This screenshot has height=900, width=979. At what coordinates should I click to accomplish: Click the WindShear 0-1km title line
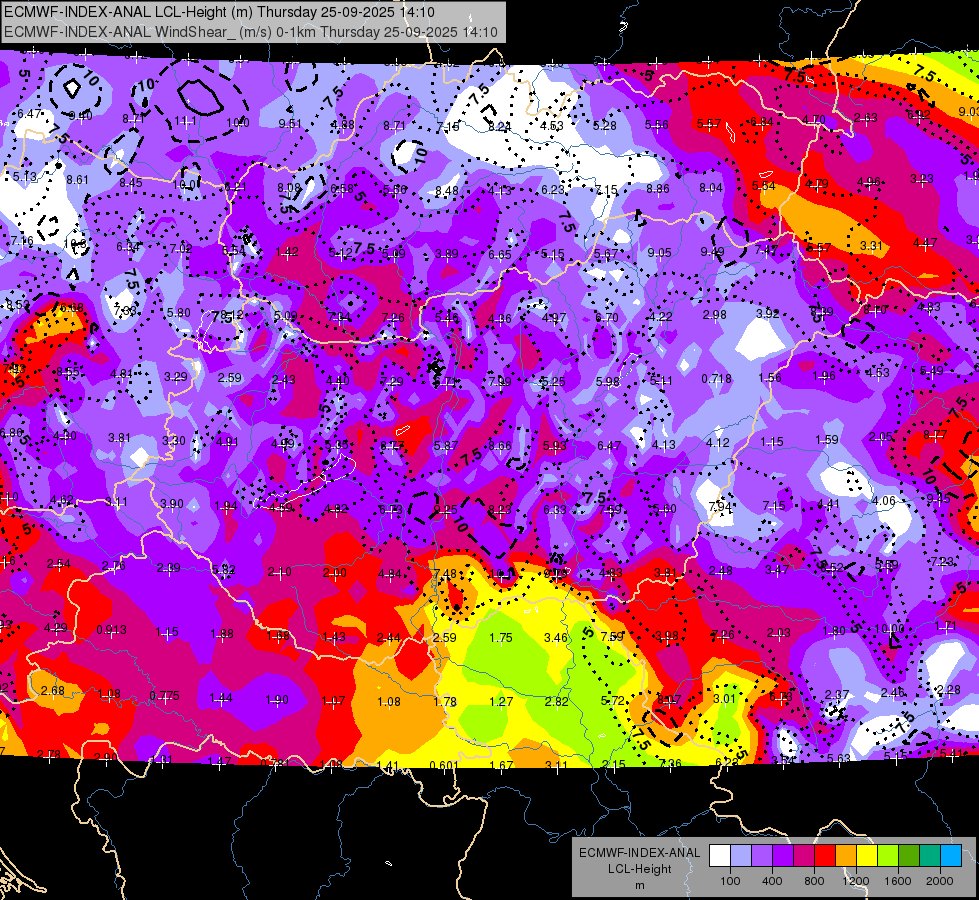click(251, 32)
